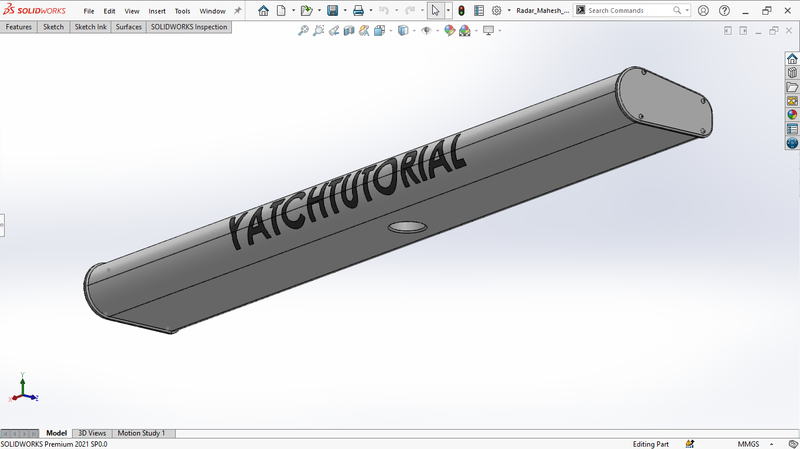Open SOLIDWORKS Resources home tab in task pane
This screenshot has height=449, width=800.
pyautogui.click(x=792, y=59)
